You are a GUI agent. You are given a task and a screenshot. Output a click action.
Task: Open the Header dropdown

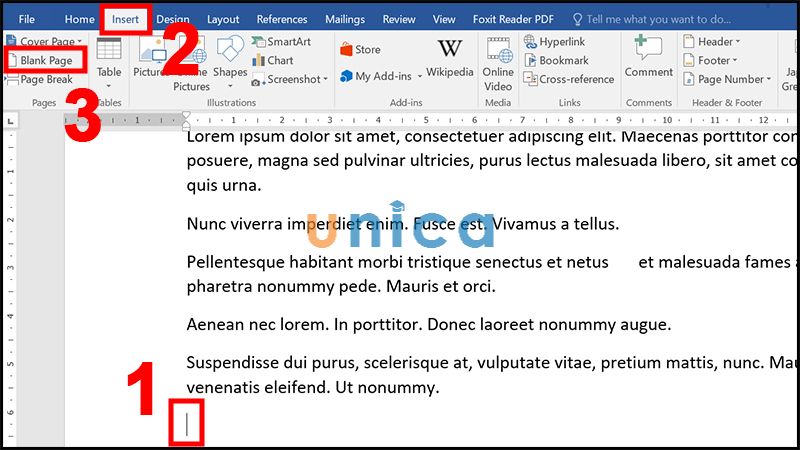tap(712, 41)
